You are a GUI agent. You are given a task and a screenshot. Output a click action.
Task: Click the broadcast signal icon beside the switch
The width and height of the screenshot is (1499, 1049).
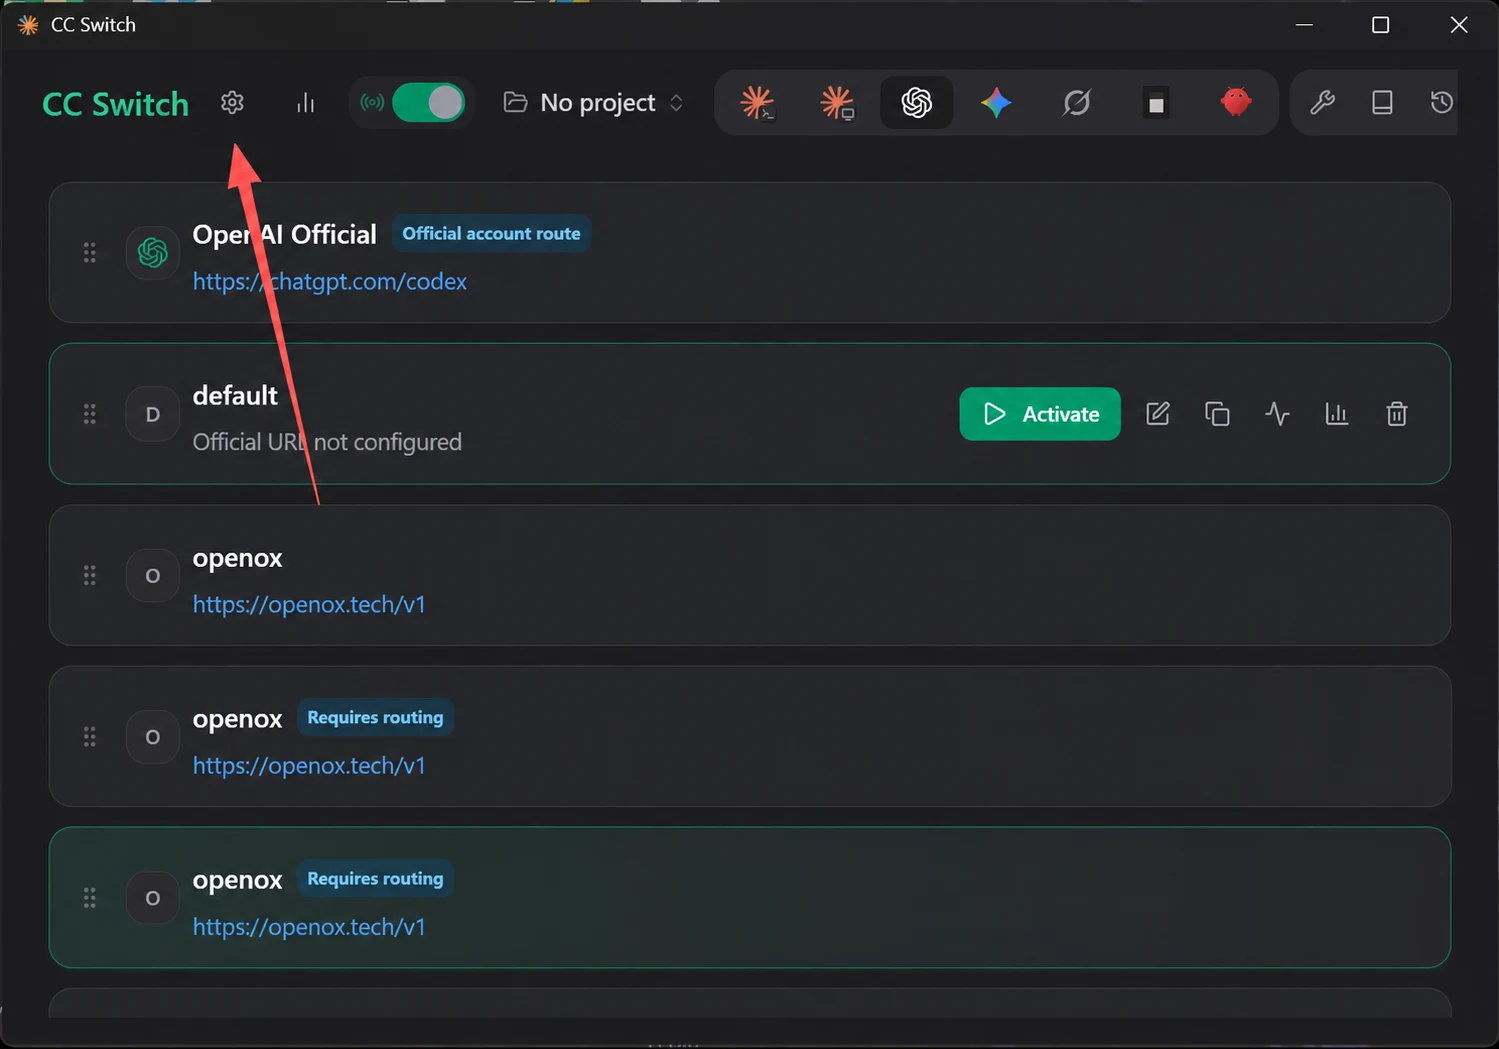[x=372, y=102]
